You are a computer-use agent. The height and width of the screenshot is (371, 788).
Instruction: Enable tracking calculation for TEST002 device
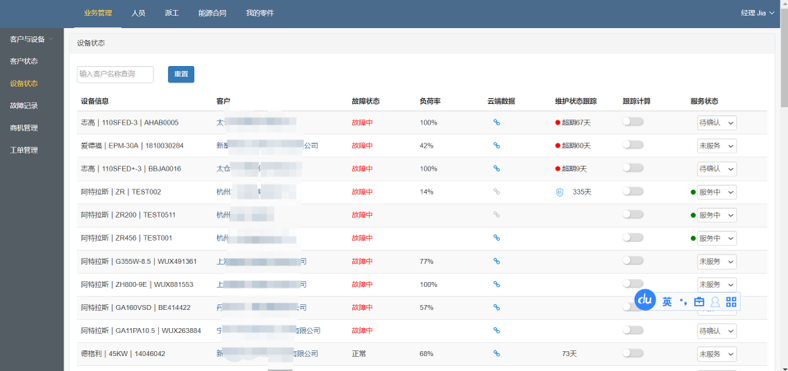[633, 191]
